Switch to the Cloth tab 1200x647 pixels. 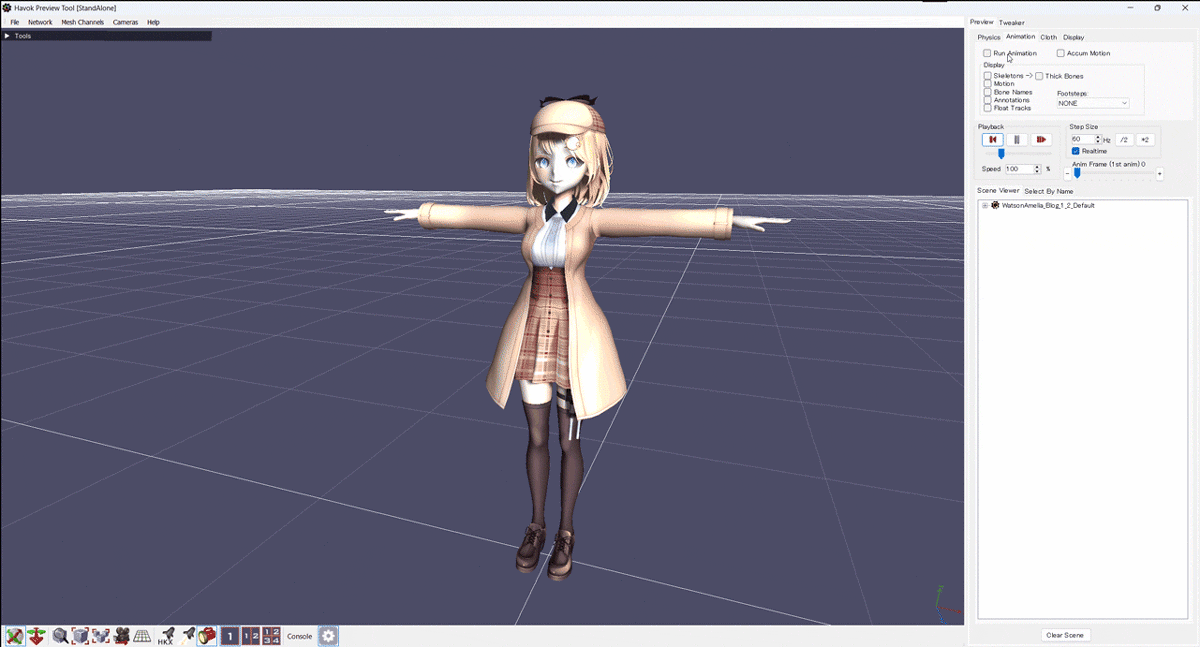(x=1049, y=37)
